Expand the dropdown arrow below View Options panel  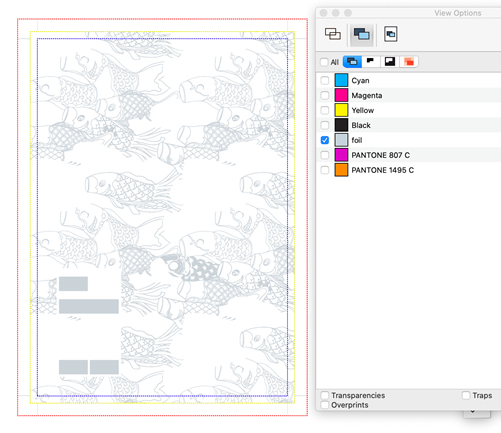[473, 412]
